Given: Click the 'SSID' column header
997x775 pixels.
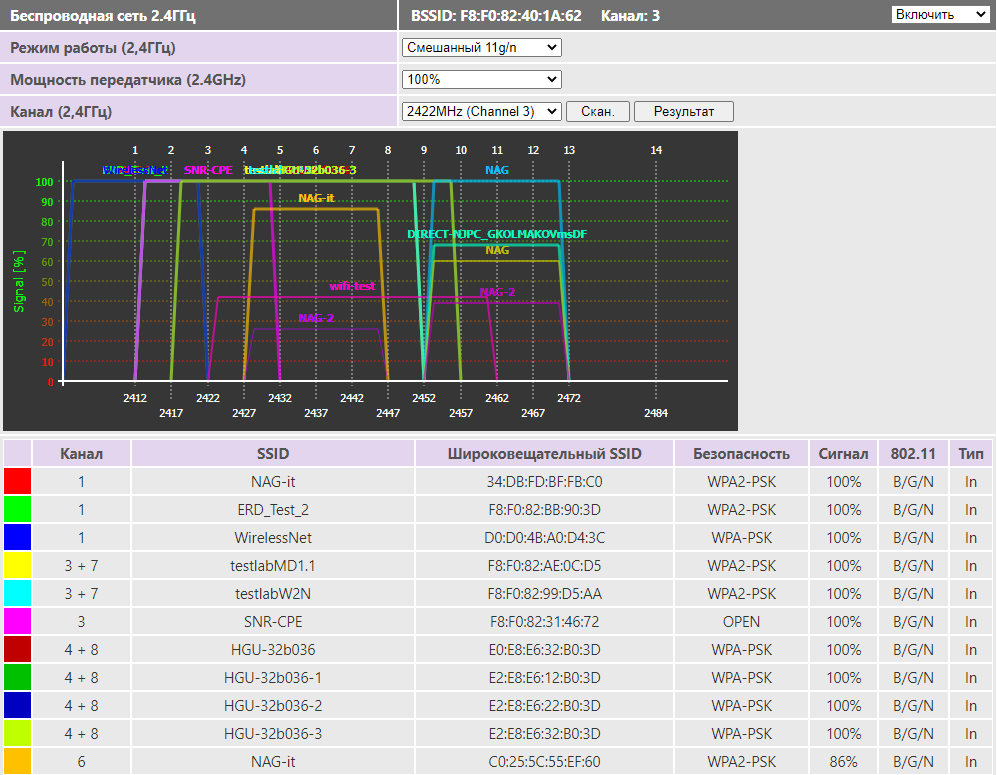Looking at the screenshot, I should pos(273,454).
